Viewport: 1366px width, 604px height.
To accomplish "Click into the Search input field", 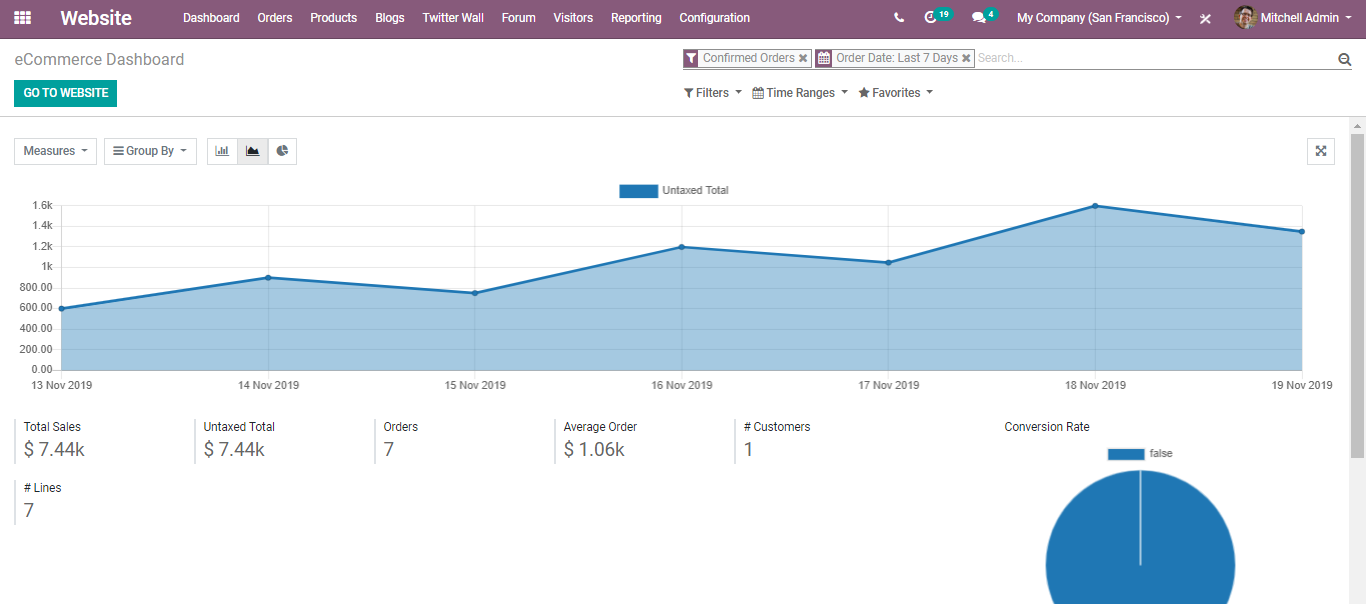I will coord(1155,58).
